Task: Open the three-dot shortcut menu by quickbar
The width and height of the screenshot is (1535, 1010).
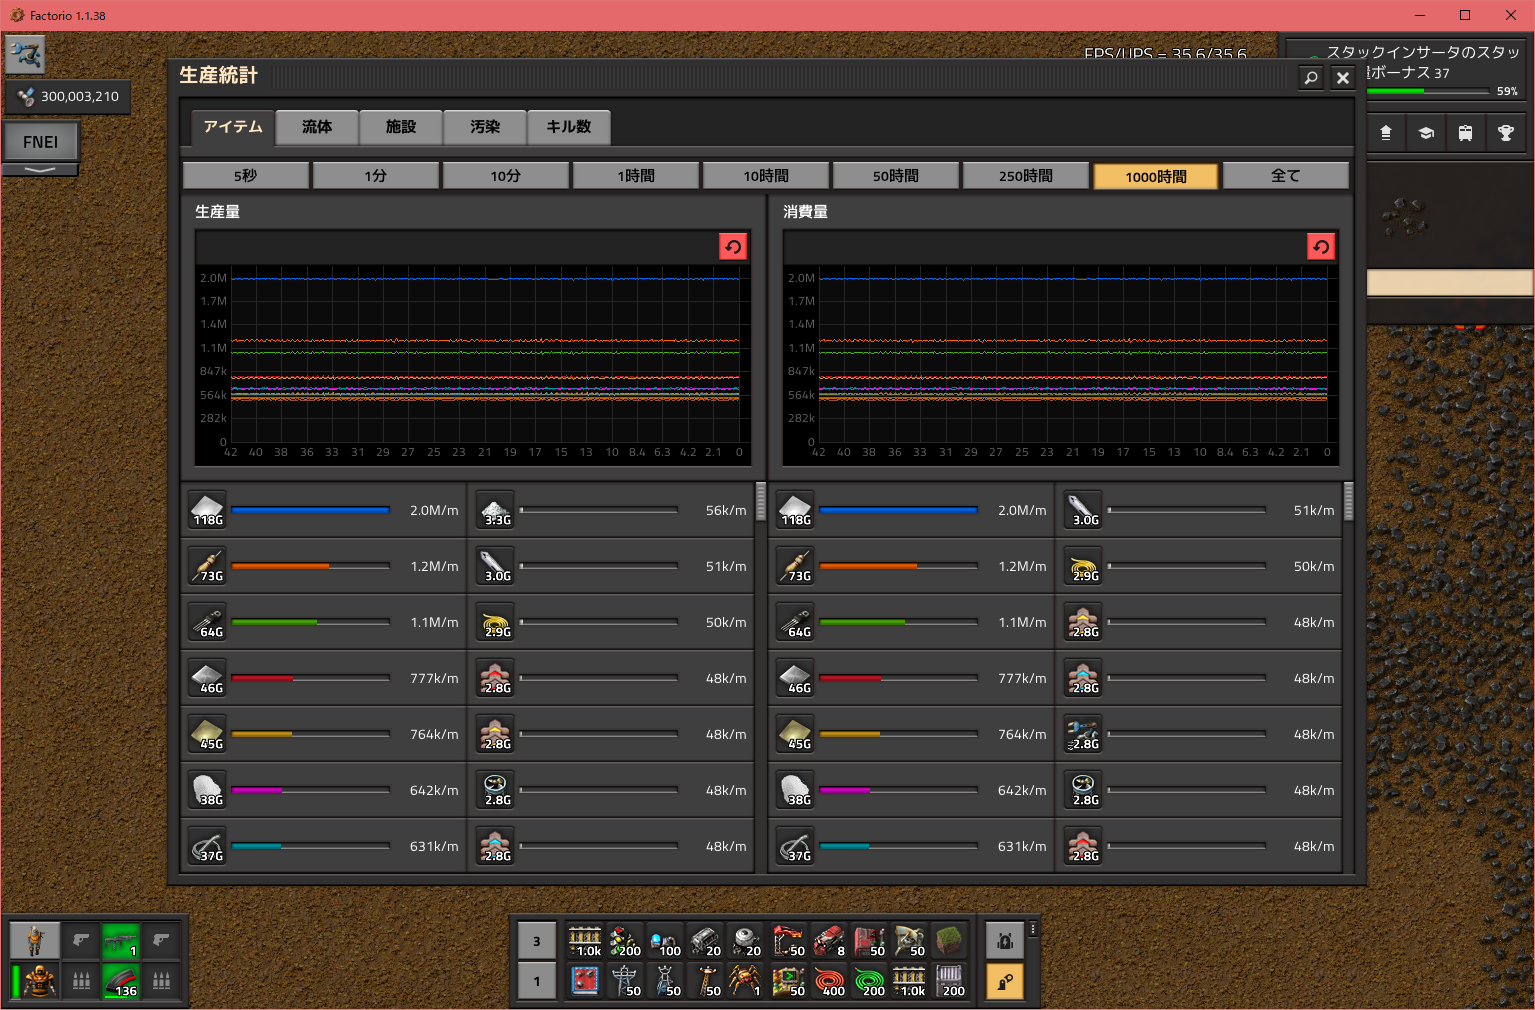Action: [x=1033, y=929]
